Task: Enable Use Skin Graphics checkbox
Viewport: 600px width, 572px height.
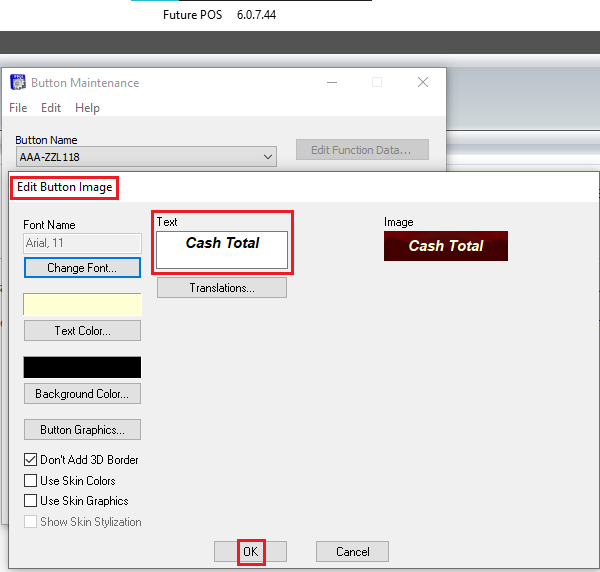Action: (x=31, y=500)
